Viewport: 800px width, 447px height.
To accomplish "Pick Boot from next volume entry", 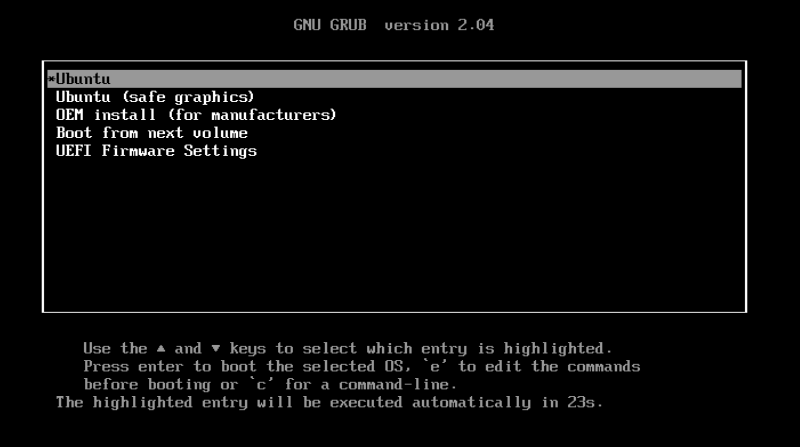I will coord(152,133).
